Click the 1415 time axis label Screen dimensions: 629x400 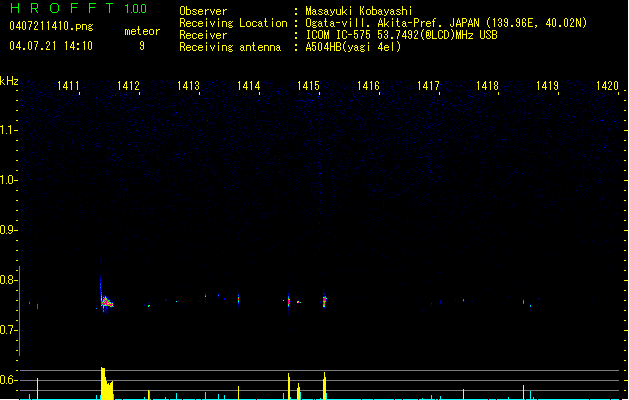coord(308,86)
